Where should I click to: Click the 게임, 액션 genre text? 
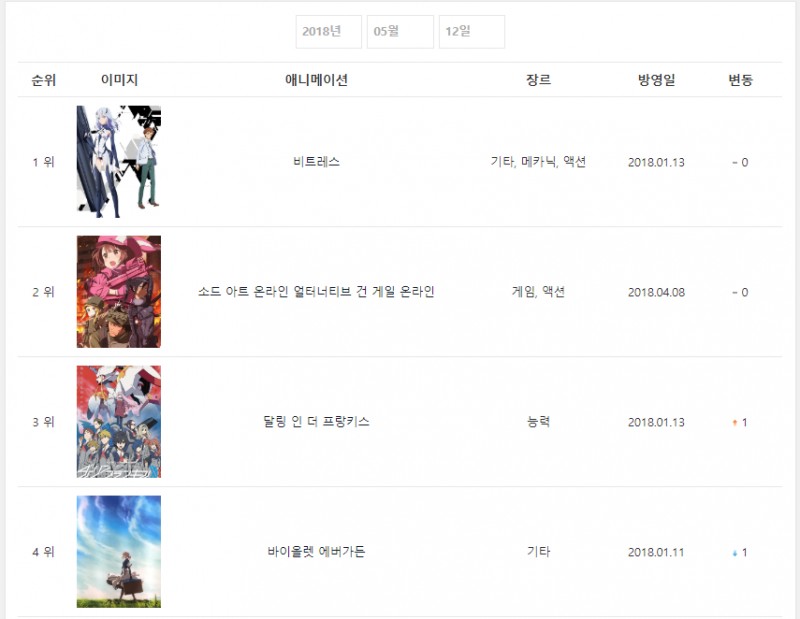tap(538, 292)
